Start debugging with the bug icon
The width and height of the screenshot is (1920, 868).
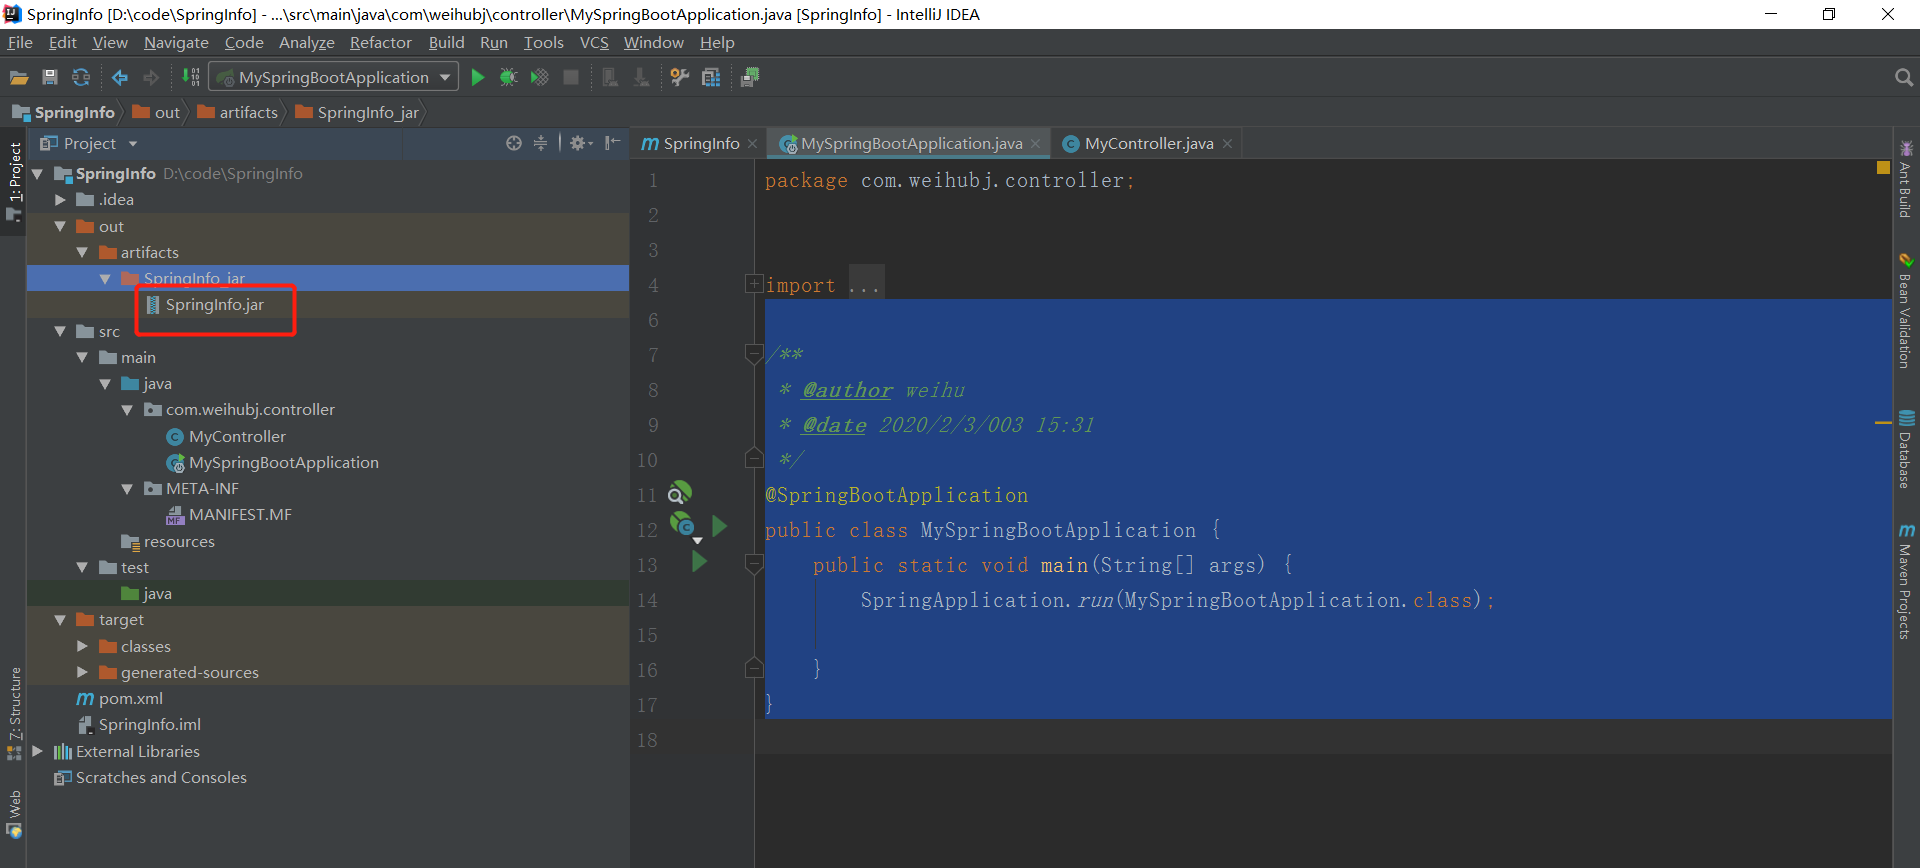tap(509, 78)
